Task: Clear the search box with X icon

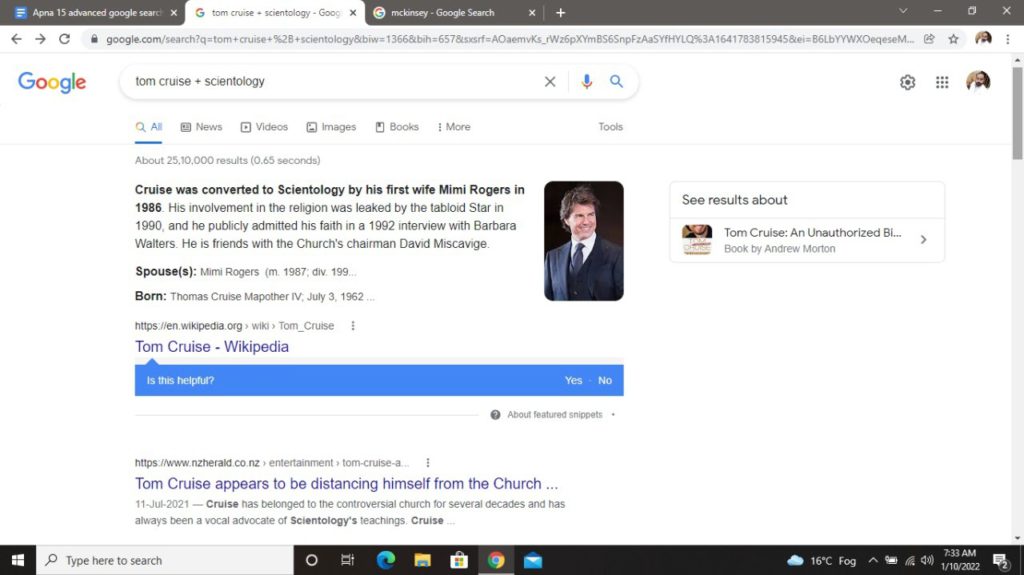Action: pos(549,82)
